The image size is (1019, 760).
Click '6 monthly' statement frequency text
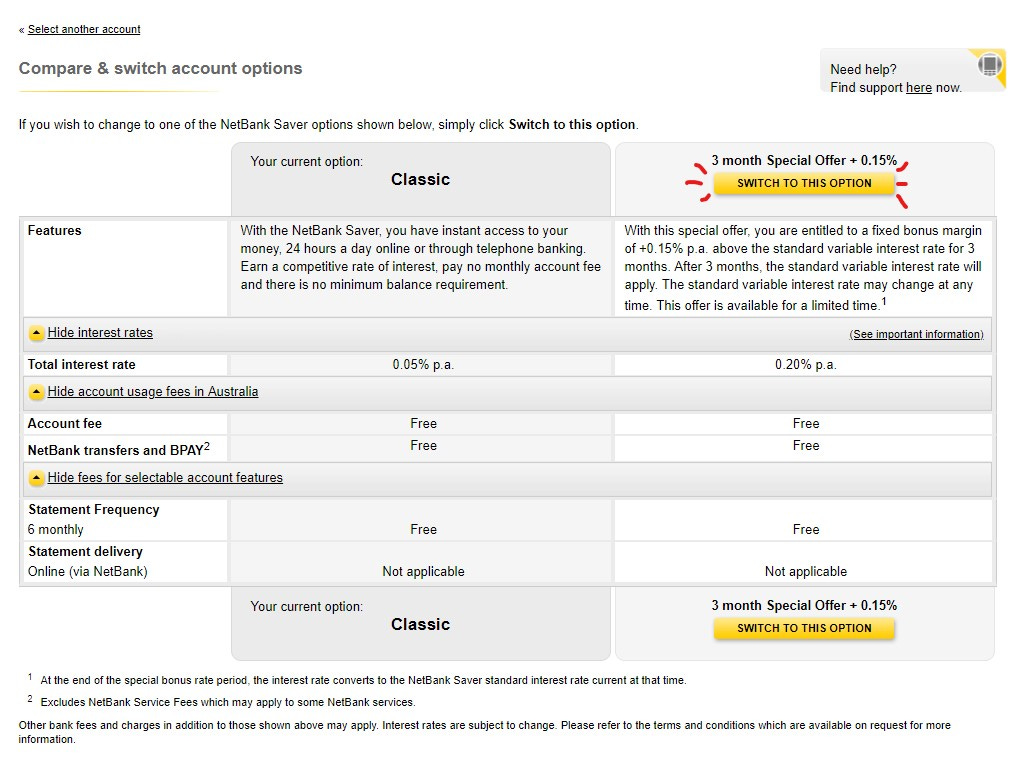(55, 530)
